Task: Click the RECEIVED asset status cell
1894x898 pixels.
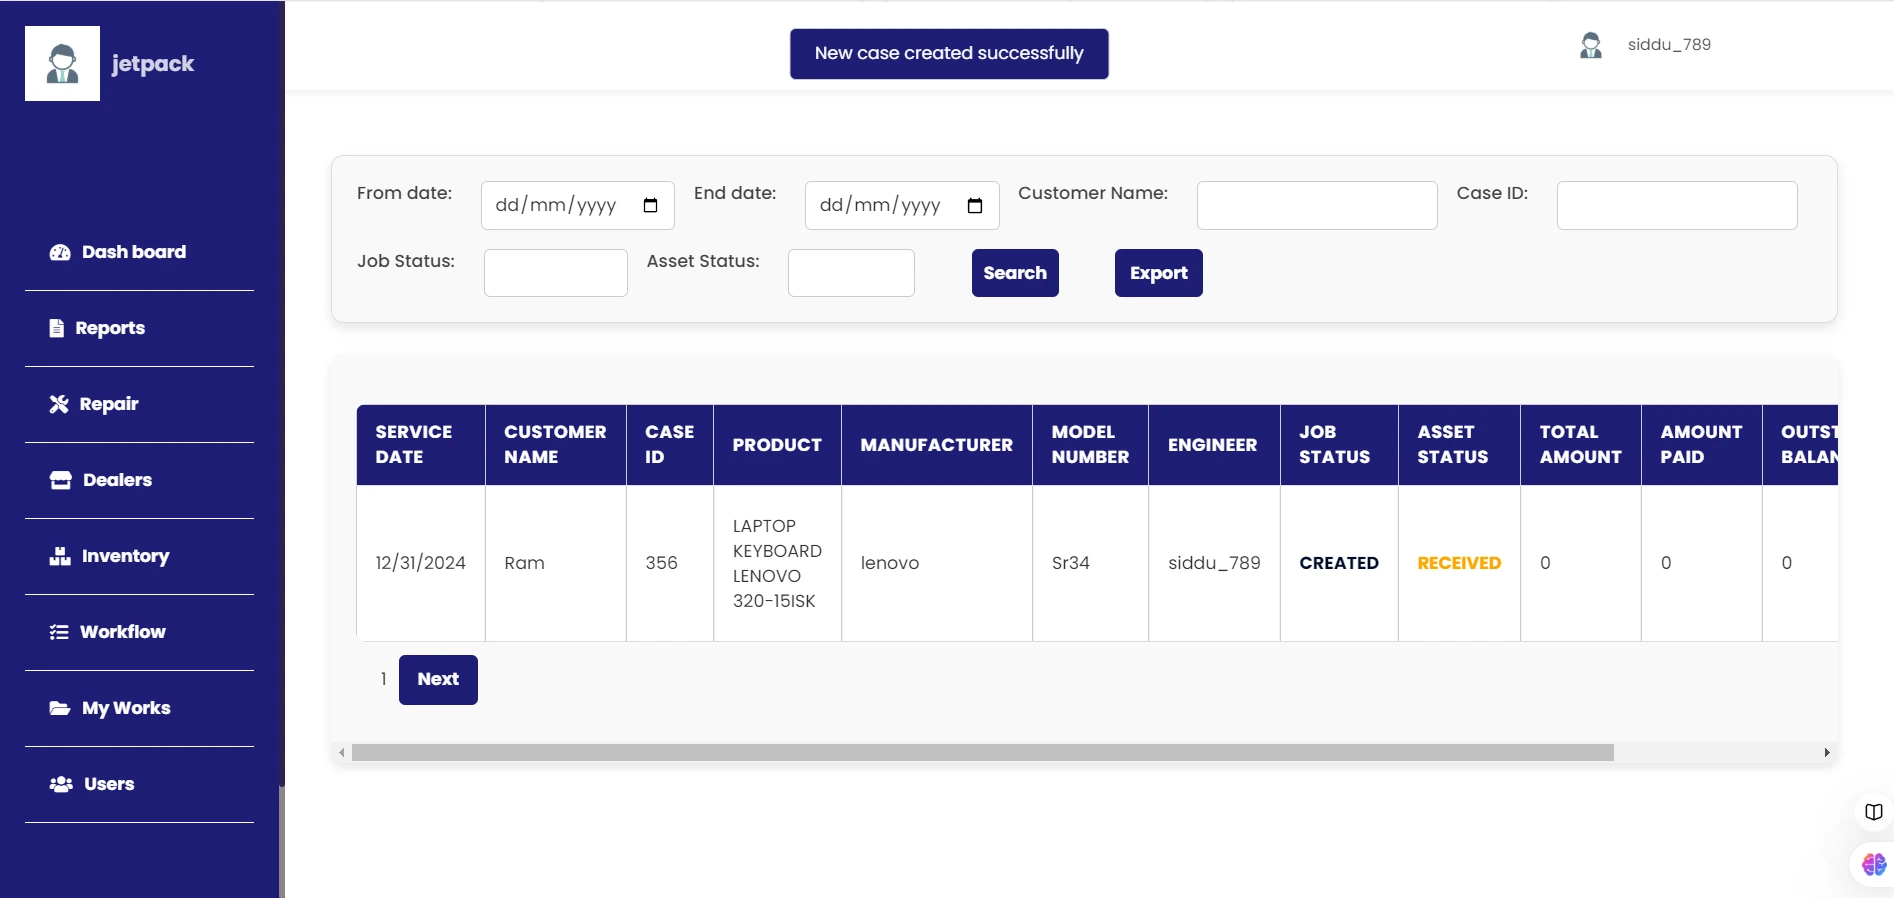Action: pos(1459,563)
